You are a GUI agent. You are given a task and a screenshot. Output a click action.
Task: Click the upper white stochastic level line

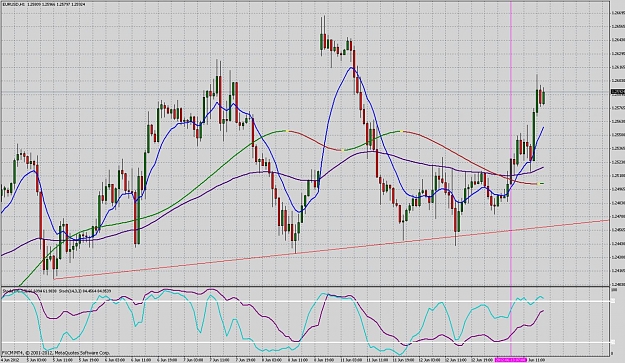point(305,301)
